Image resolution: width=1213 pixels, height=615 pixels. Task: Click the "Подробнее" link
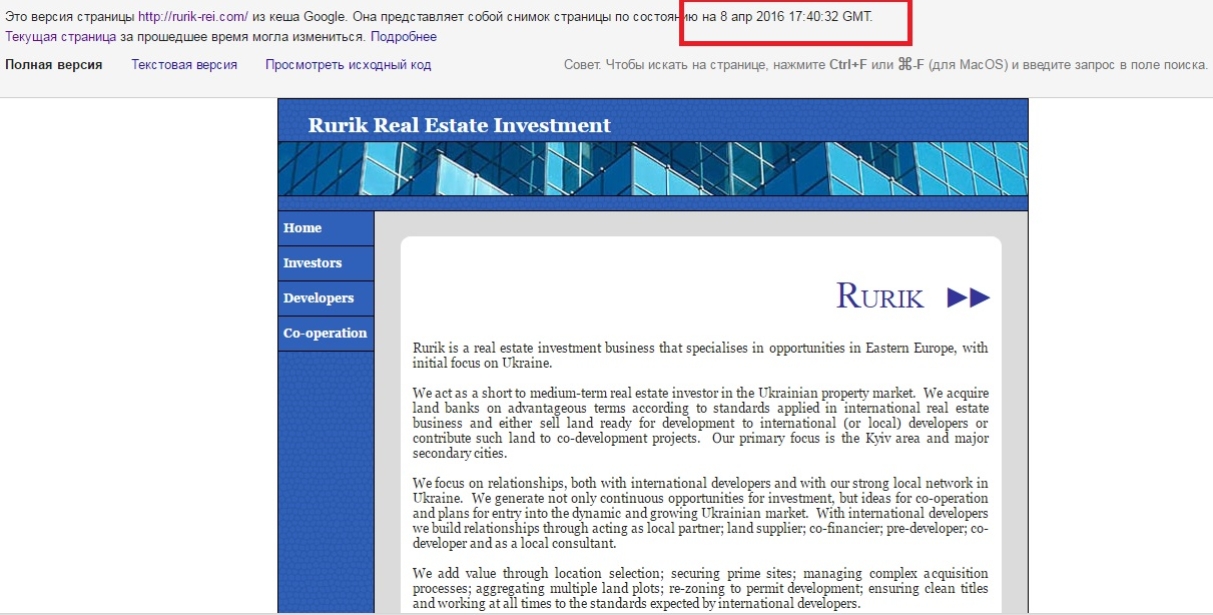pyautogui.click(x=403, y=37)
